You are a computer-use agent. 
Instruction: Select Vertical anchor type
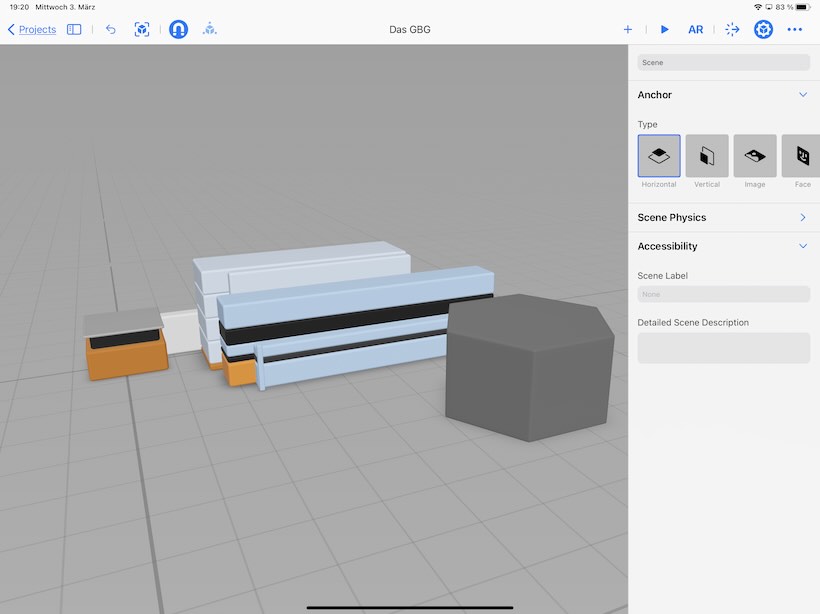(x=707, y=156)
